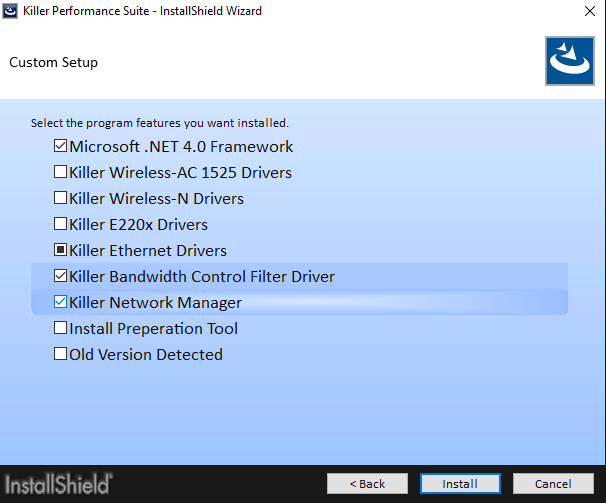Screen dimensions: 606x503
Task: Click 'Select the program features' instruction text
Action: point(160,123)
